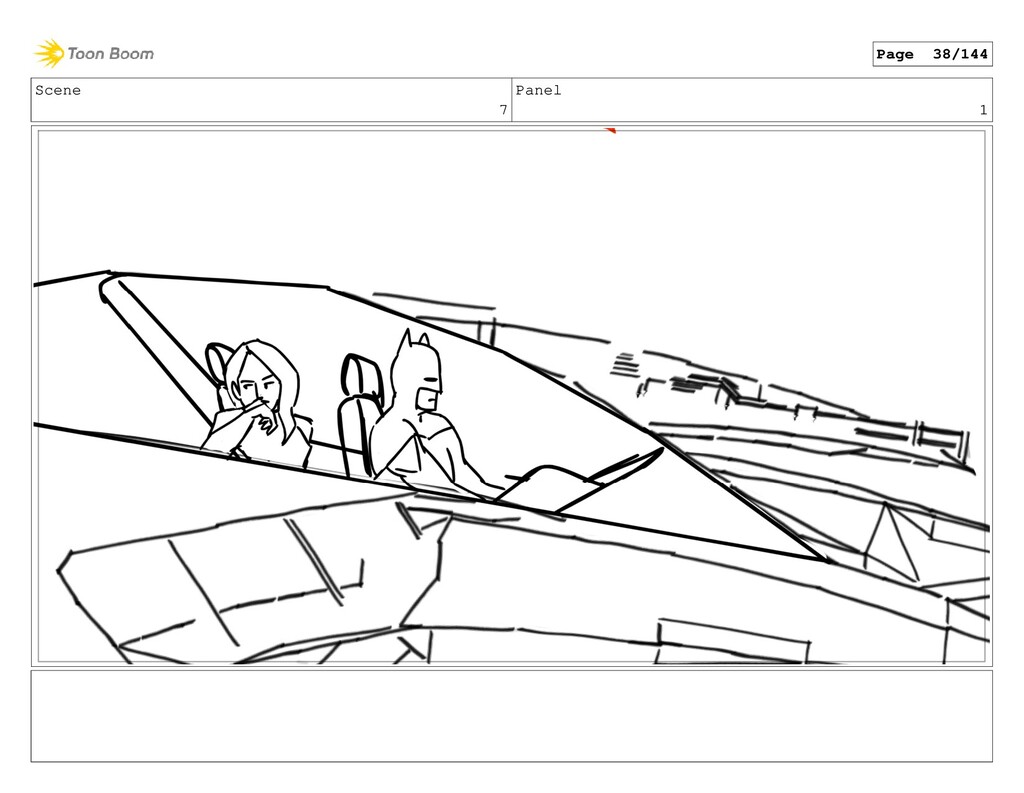1024x793 pixels.
Task: Click the Page 38/144 indicator box
Action: [932, 54]
